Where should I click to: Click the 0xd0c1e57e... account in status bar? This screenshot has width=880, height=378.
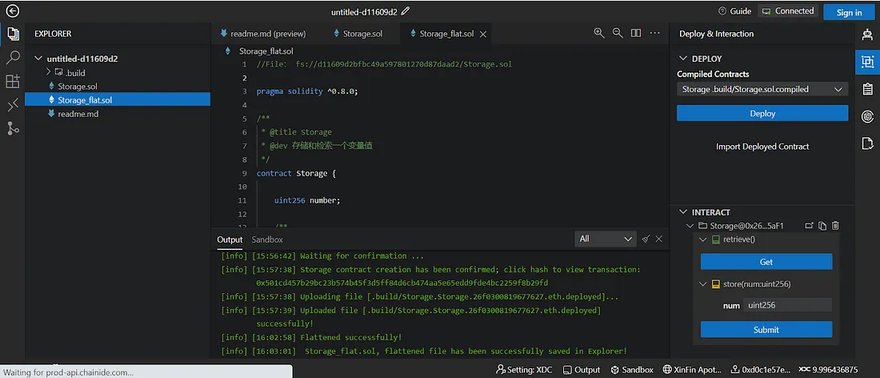click(x=760, y=370)
